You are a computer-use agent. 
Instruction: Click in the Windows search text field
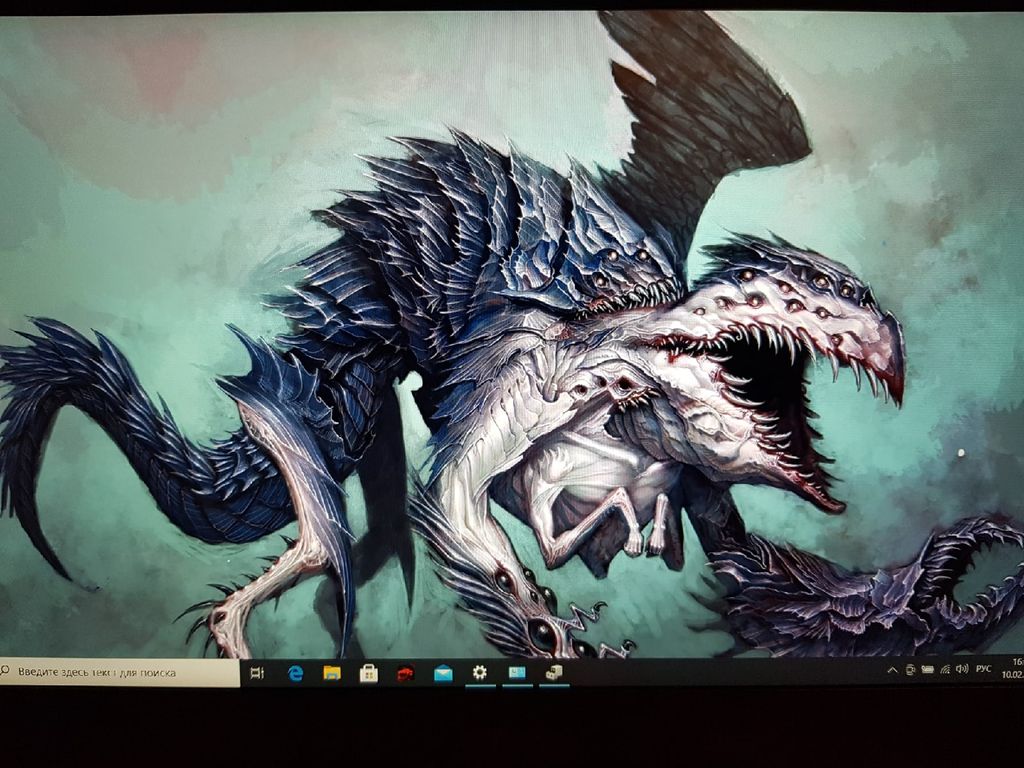pyautogui.click(x=120, y=673)
